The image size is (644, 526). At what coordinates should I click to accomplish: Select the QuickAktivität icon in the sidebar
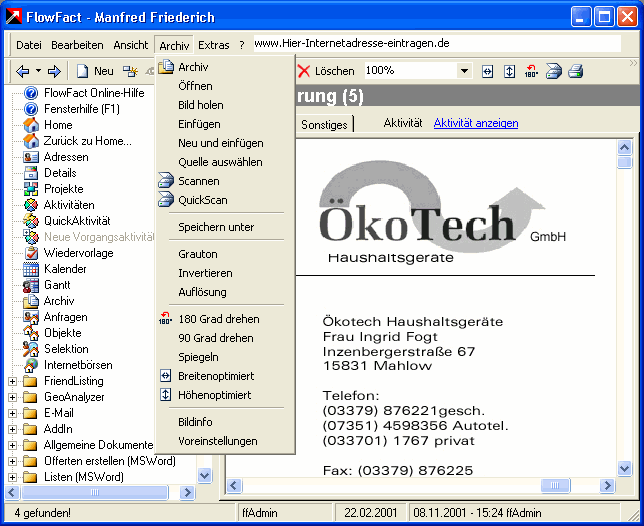pyautogui.click(x=31, y=221)
